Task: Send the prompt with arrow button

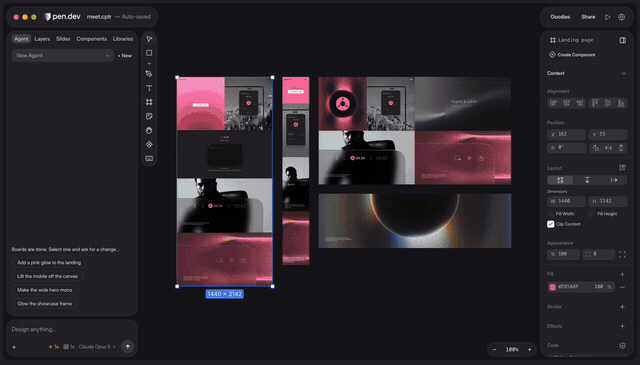Action: [x=127, y=347]
